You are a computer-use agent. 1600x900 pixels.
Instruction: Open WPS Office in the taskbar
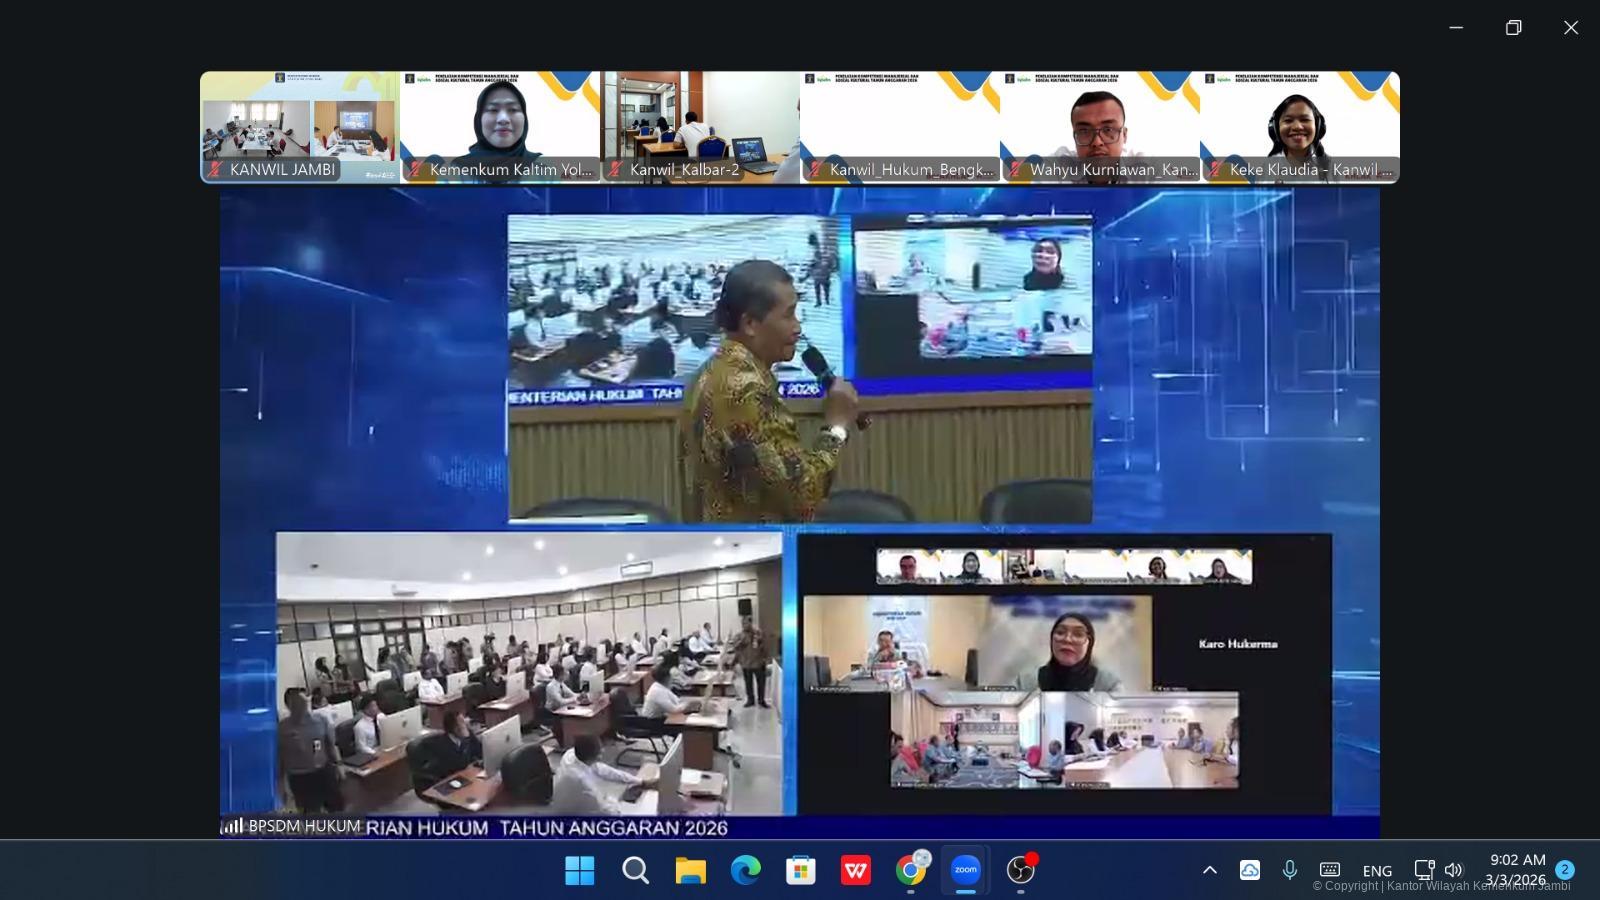click(855, 870)
